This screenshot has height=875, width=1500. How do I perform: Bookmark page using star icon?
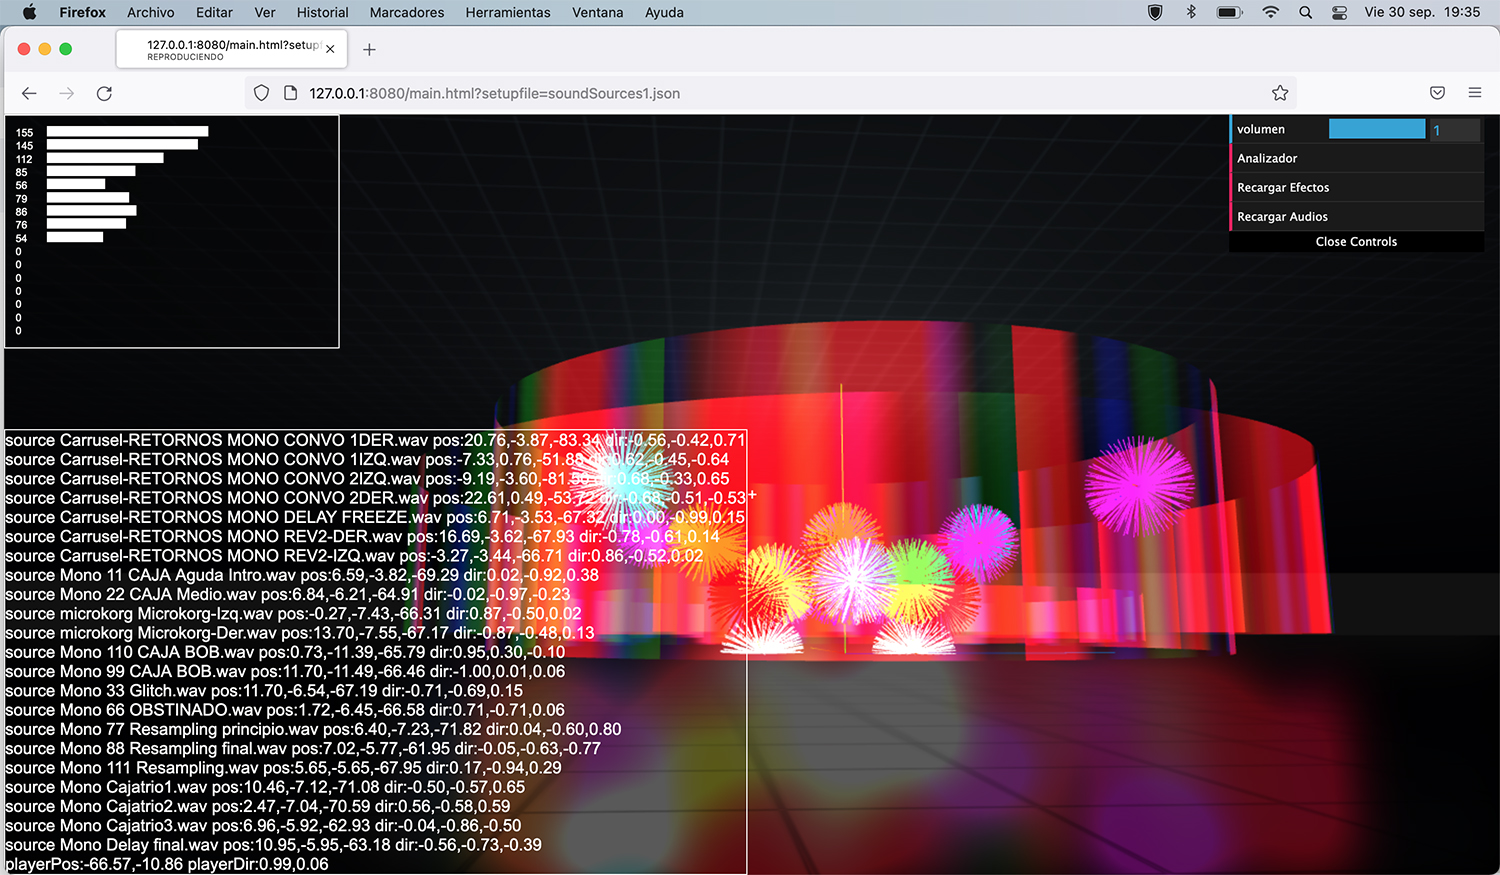tap(1280, 93)
